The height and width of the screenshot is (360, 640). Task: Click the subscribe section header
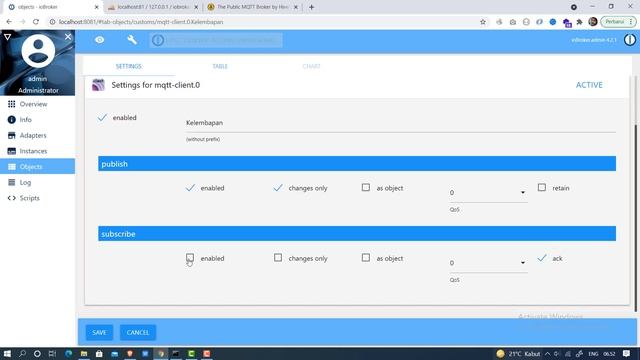pyautogui.click(x=357, y=234)
